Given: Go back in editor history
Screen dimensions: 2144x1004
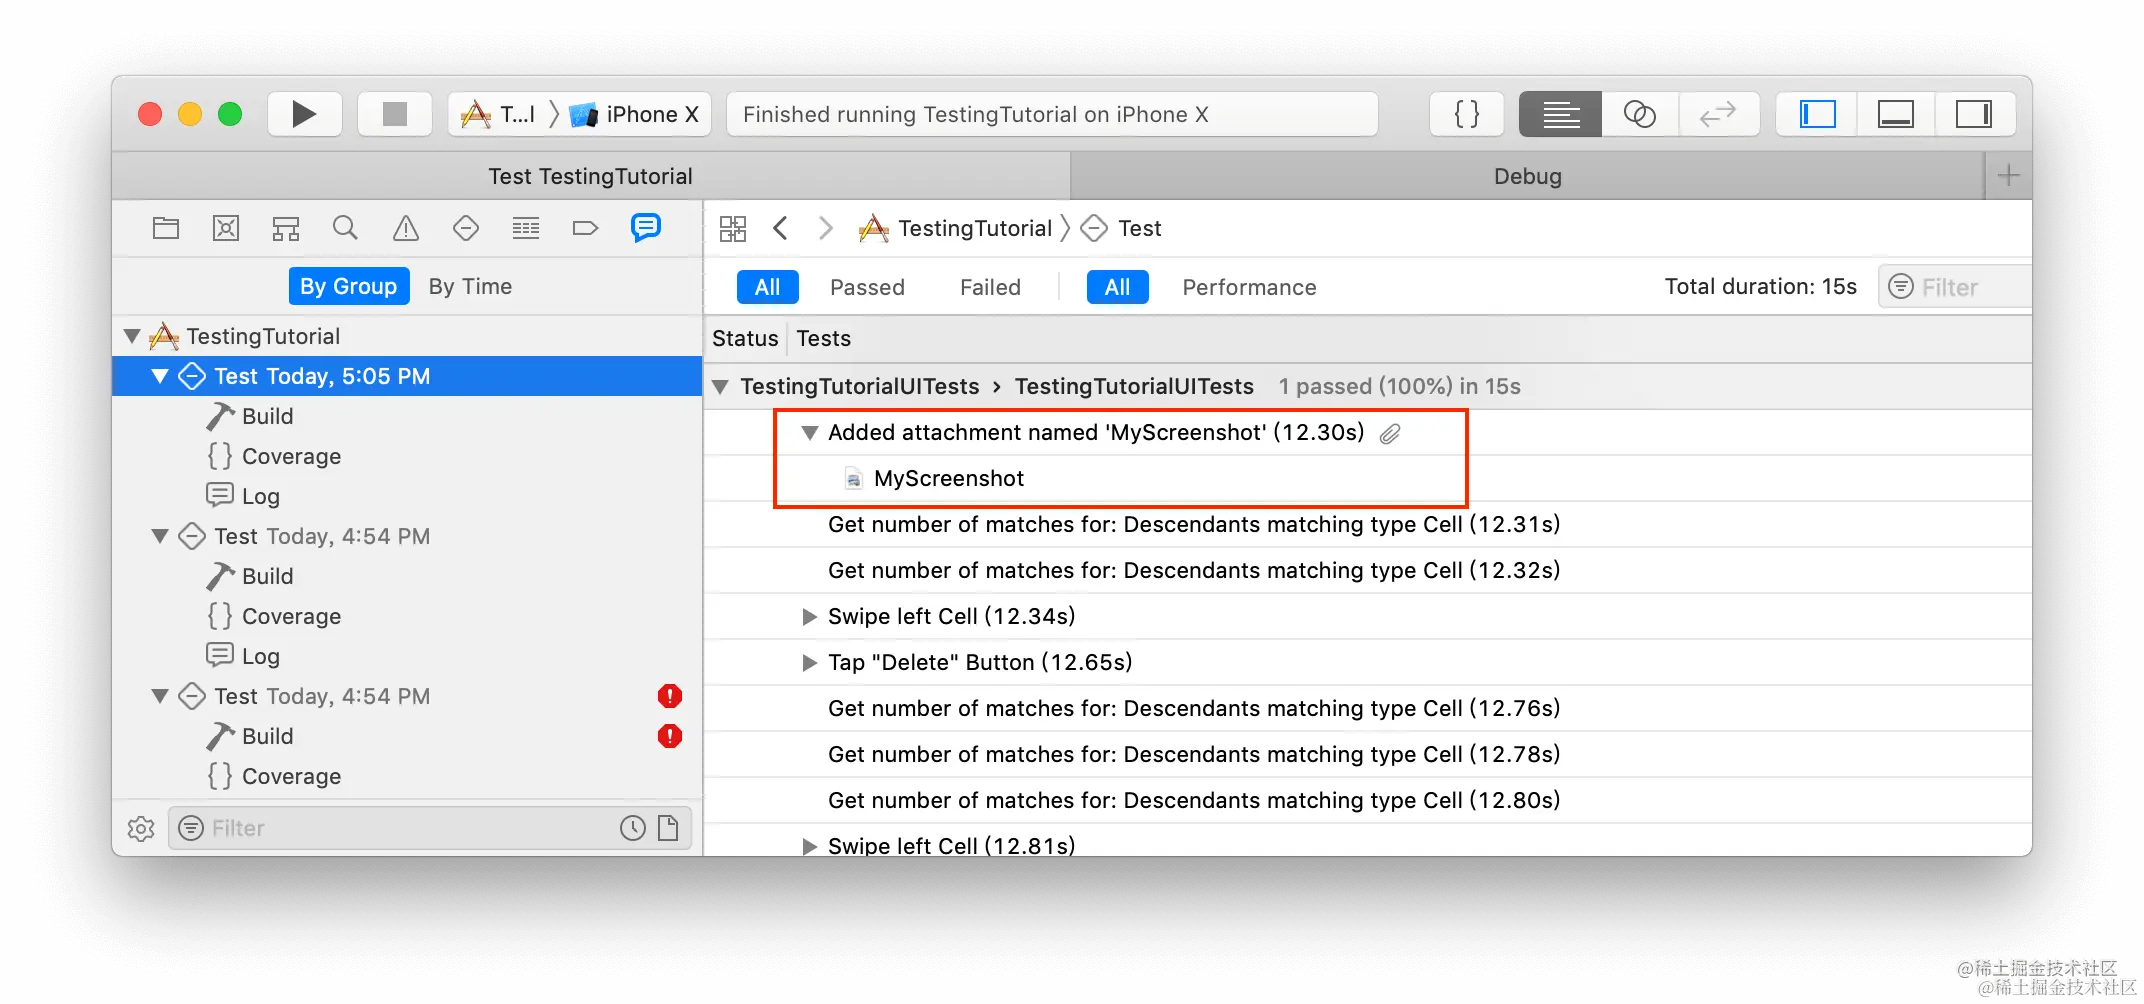Looking at the screenshot, I should pyautogui.click(x=781, y=228).
